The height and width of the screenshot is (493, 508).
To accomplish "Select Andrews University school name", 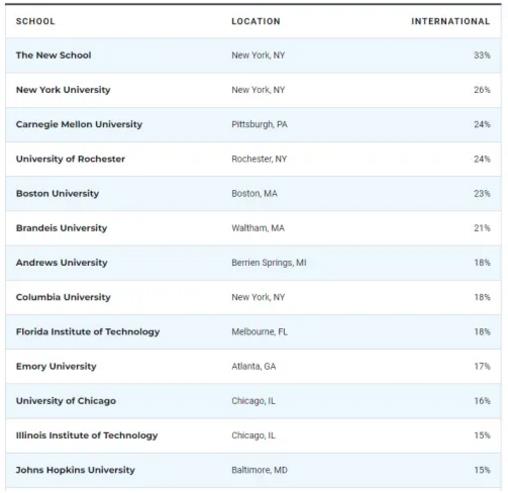I will (62, 263).
